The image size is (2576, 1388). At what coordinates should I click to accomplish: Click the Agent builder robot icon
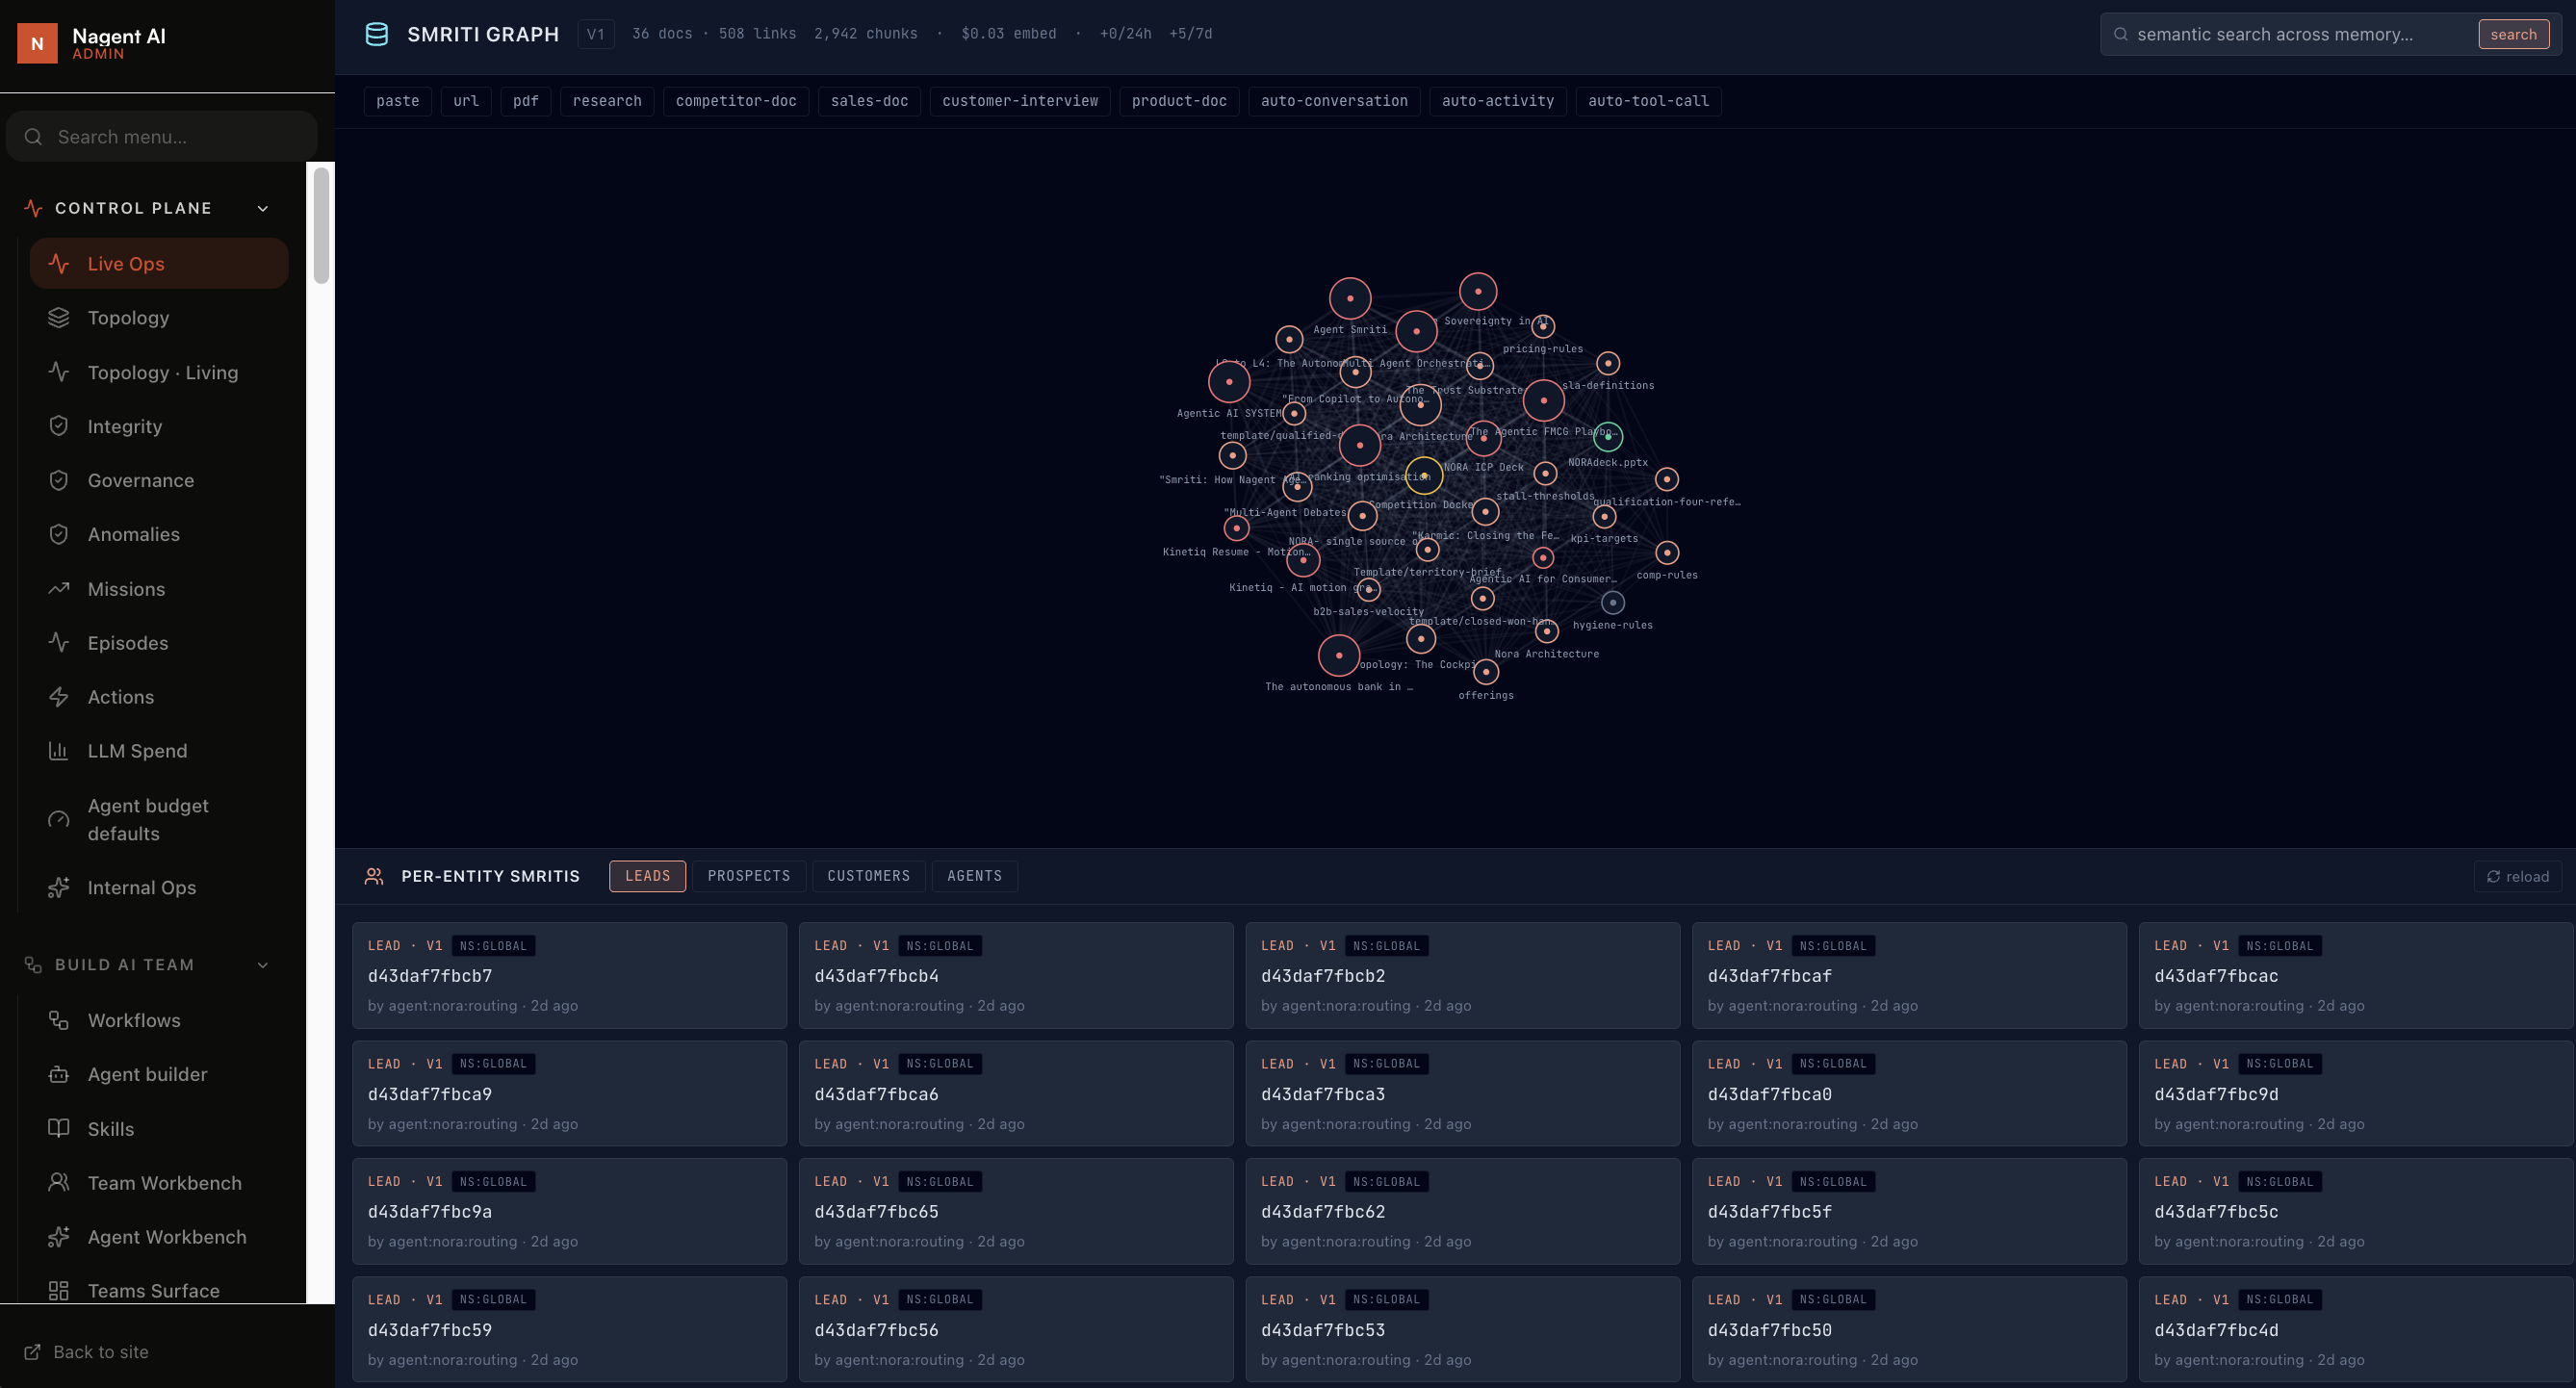(59, 1074)
